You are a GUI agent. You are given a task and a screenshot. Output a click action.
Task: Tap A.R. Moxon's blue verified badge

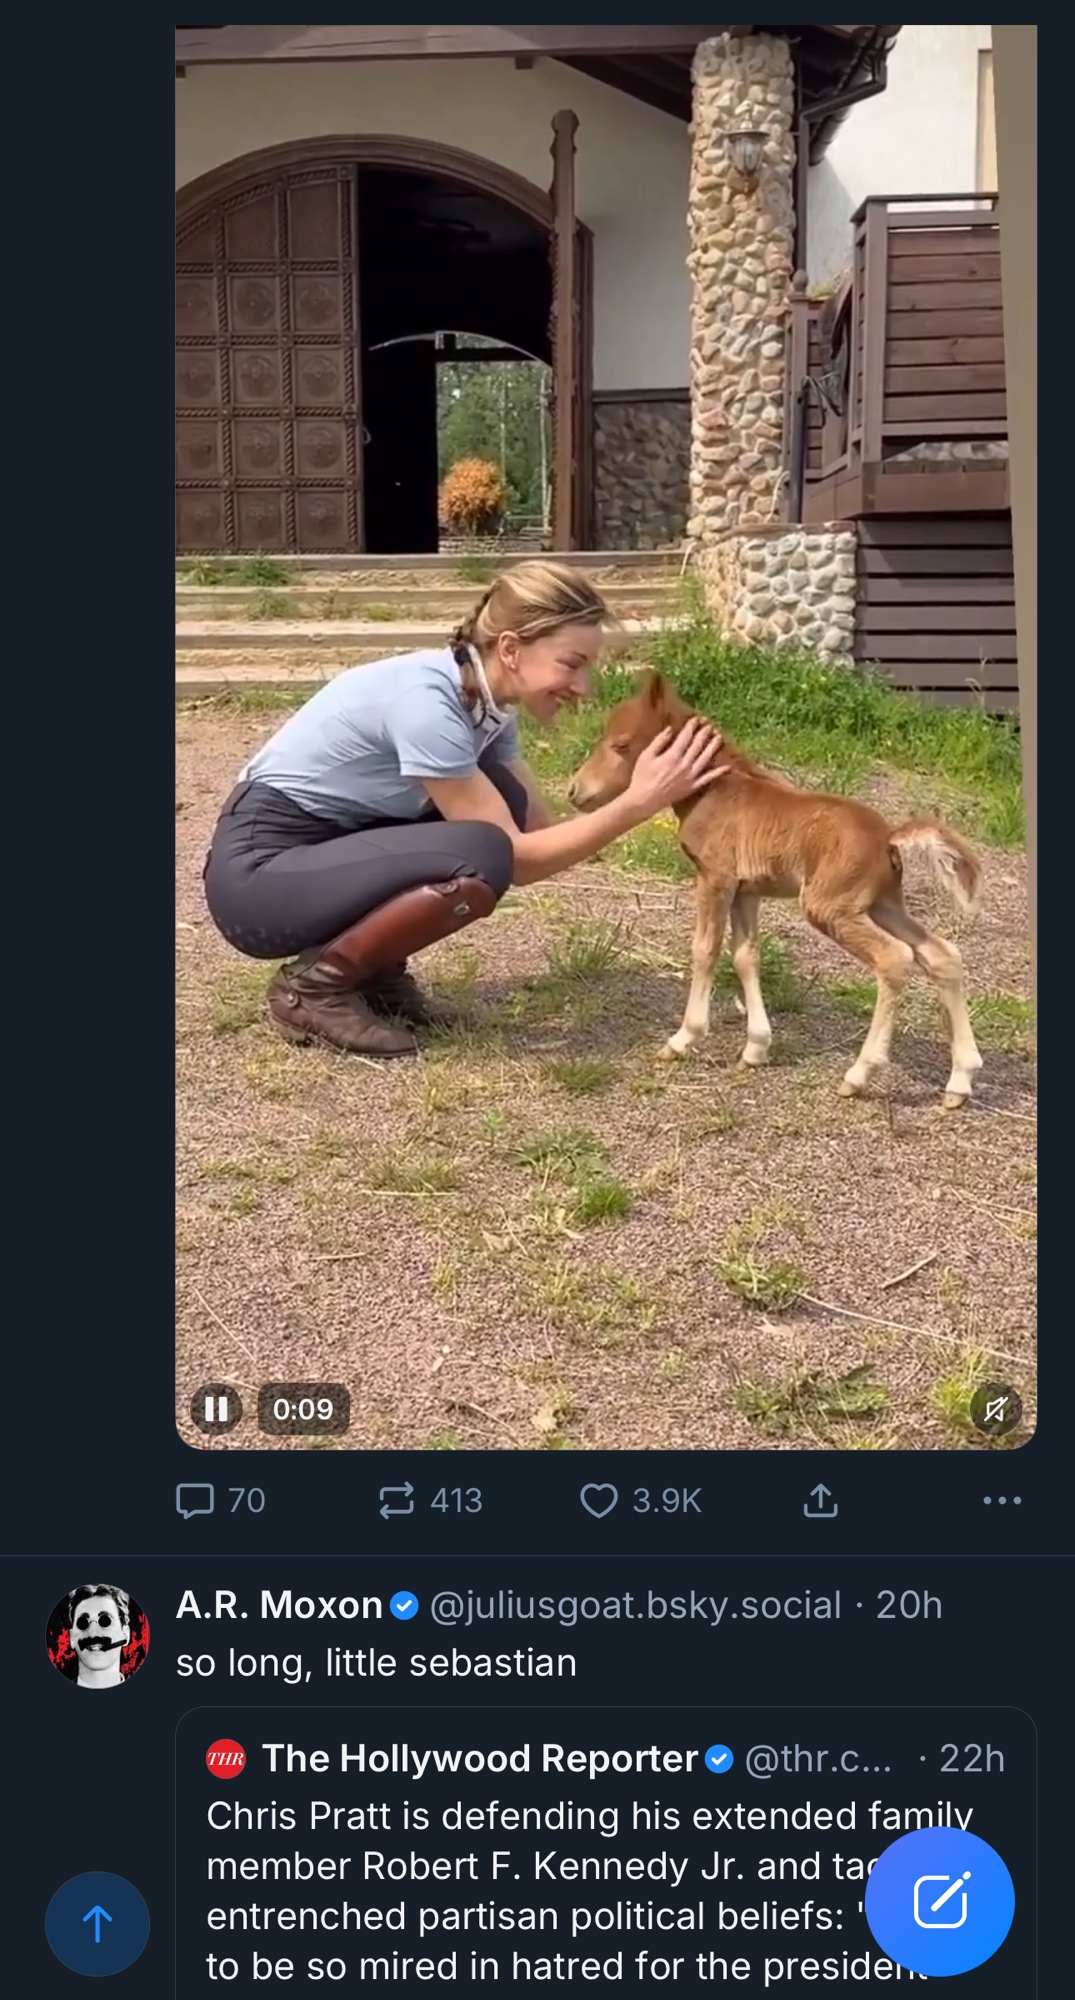tap(404, 1606)
